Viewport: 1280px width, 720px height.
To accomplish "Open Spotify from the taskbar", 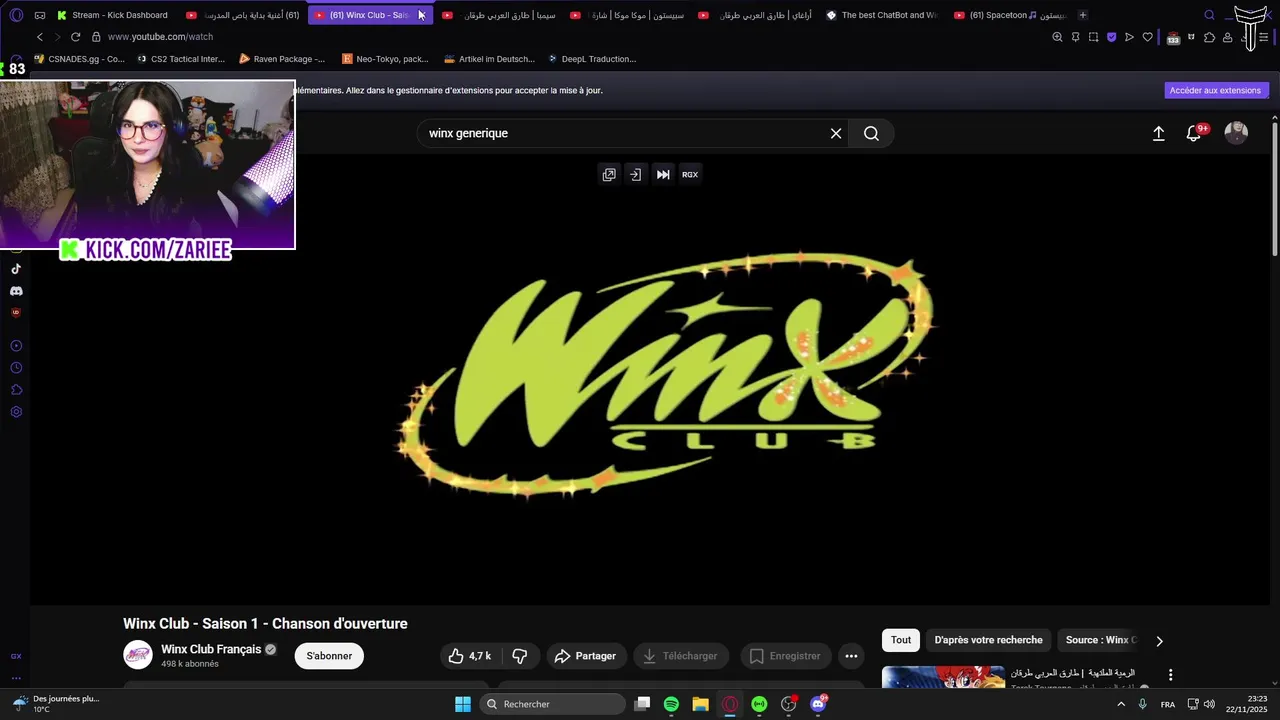I will pyautogui.click(x=671, y=704).
